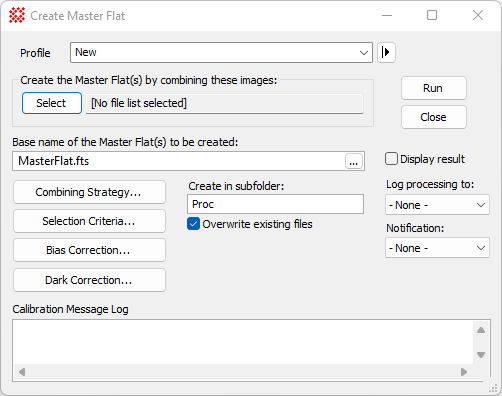Click the log scroll down arrow
This screenshot has height=396, width=502.
481,355
